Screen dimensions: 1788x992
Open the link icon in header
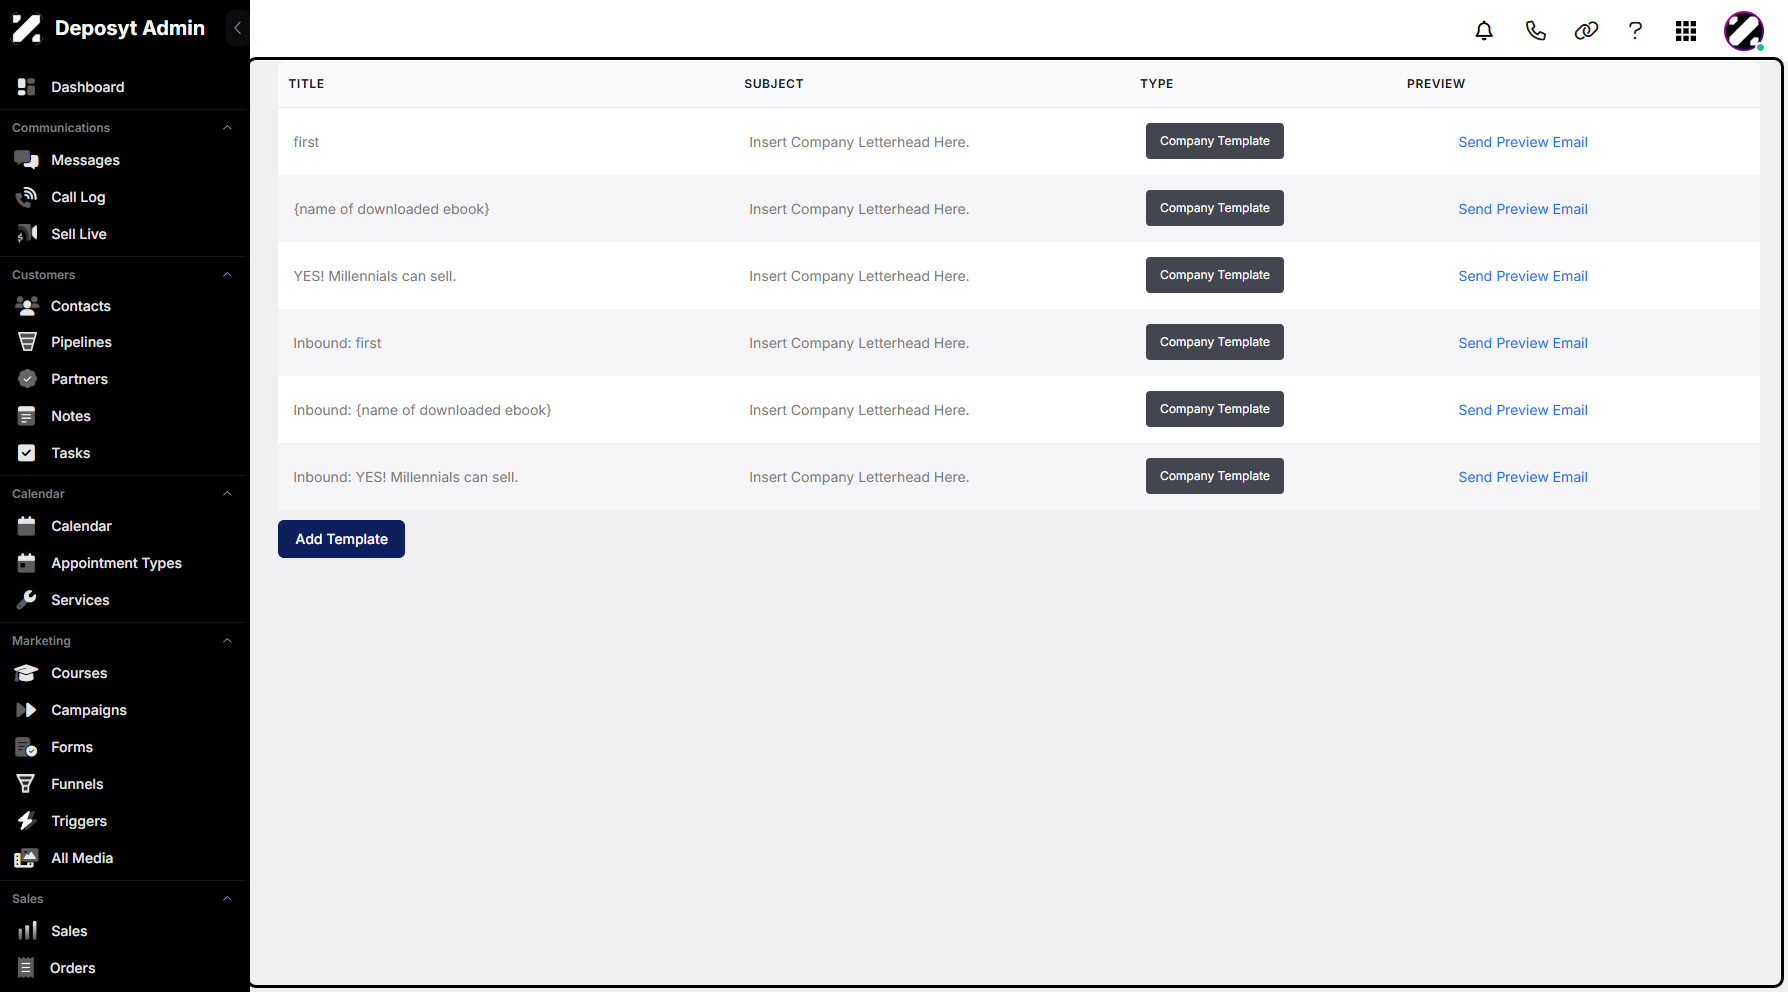pos(1586,31)
